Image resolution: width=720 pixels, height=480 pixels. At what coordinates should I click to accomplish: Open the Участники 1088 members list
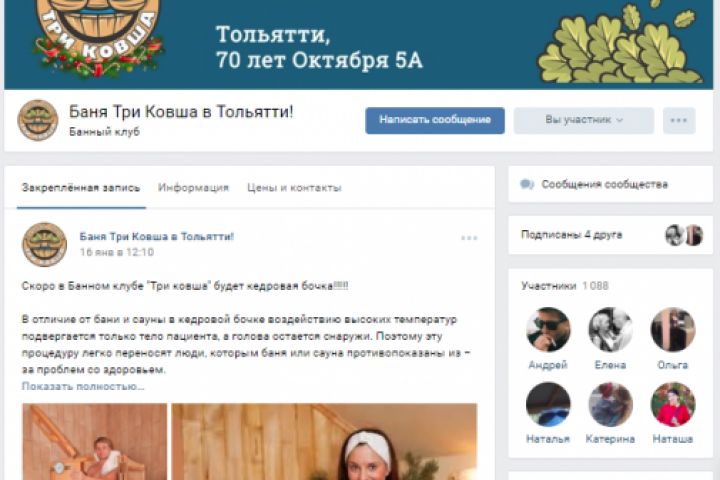pos(564,286)
